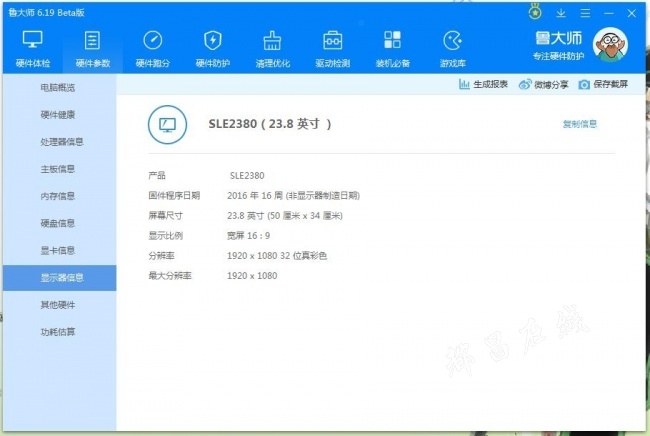Click the value '2016 年 16 周 (非显示器制造日期)'
Screen dimensions: 650x436
click(293, 196)
